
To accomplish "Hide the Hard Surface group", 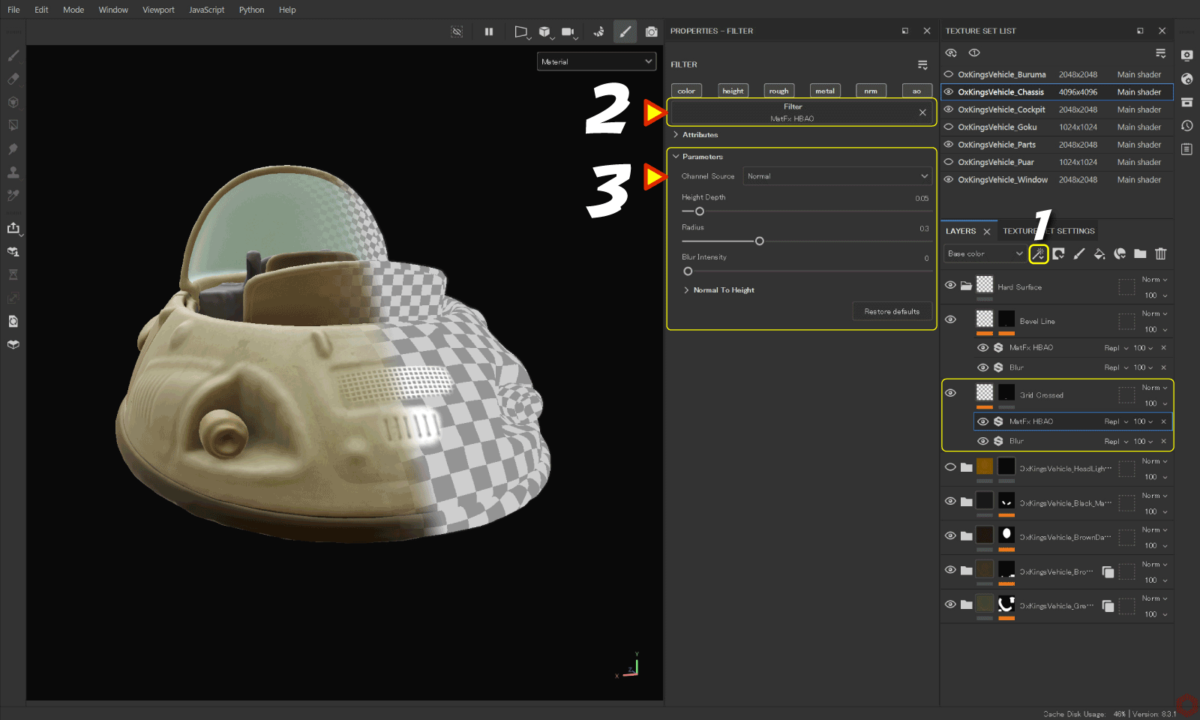I will pyautogui.click(x=949, y=287).
